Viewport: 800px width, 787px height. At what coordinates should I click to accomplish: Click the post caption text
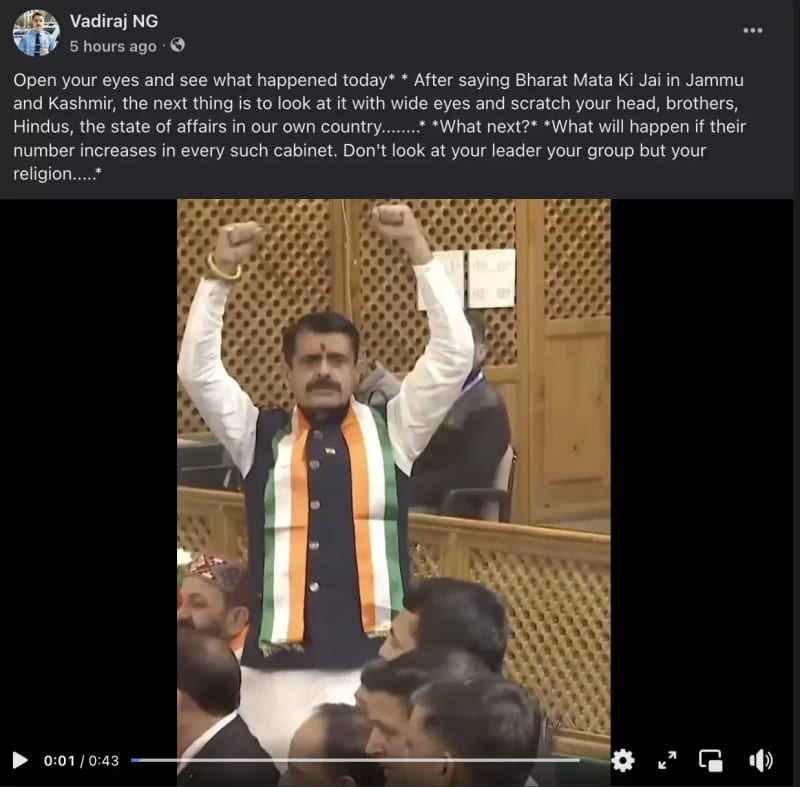[x=379, y=127]
